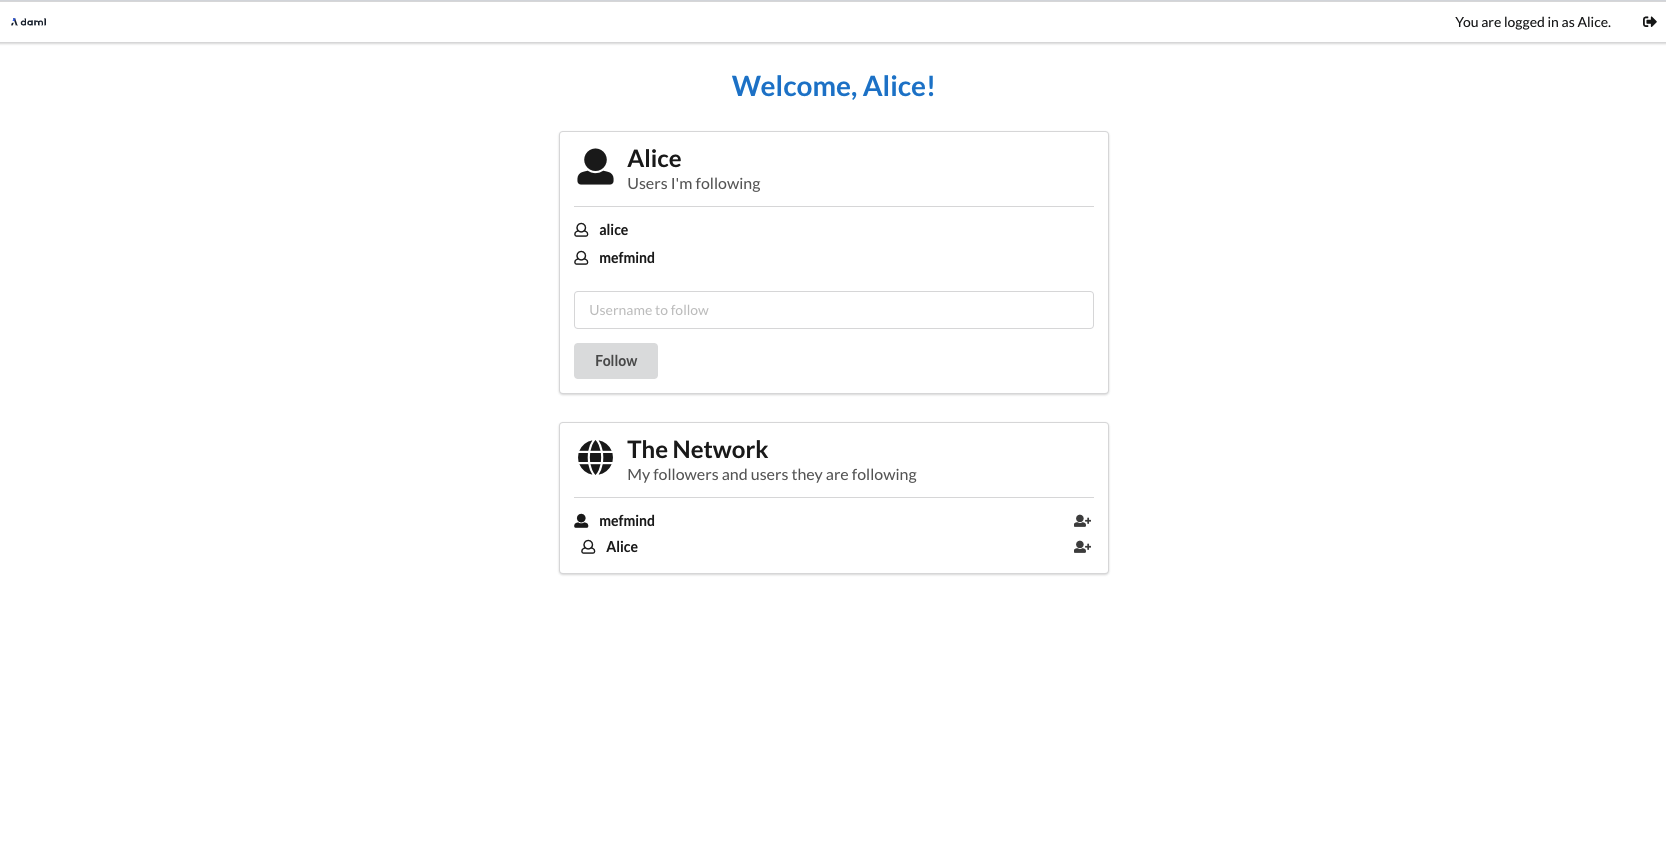1666x864 pixels.
Task: Select mefmind name in the following list
Action: click(x=627, y=258)
